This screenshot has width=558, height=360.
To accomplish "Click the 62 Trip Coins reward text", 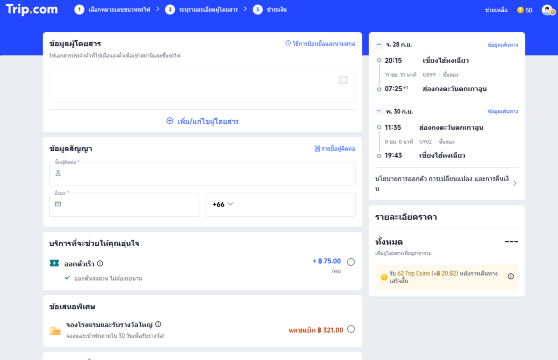I will [x=414, y=274].
